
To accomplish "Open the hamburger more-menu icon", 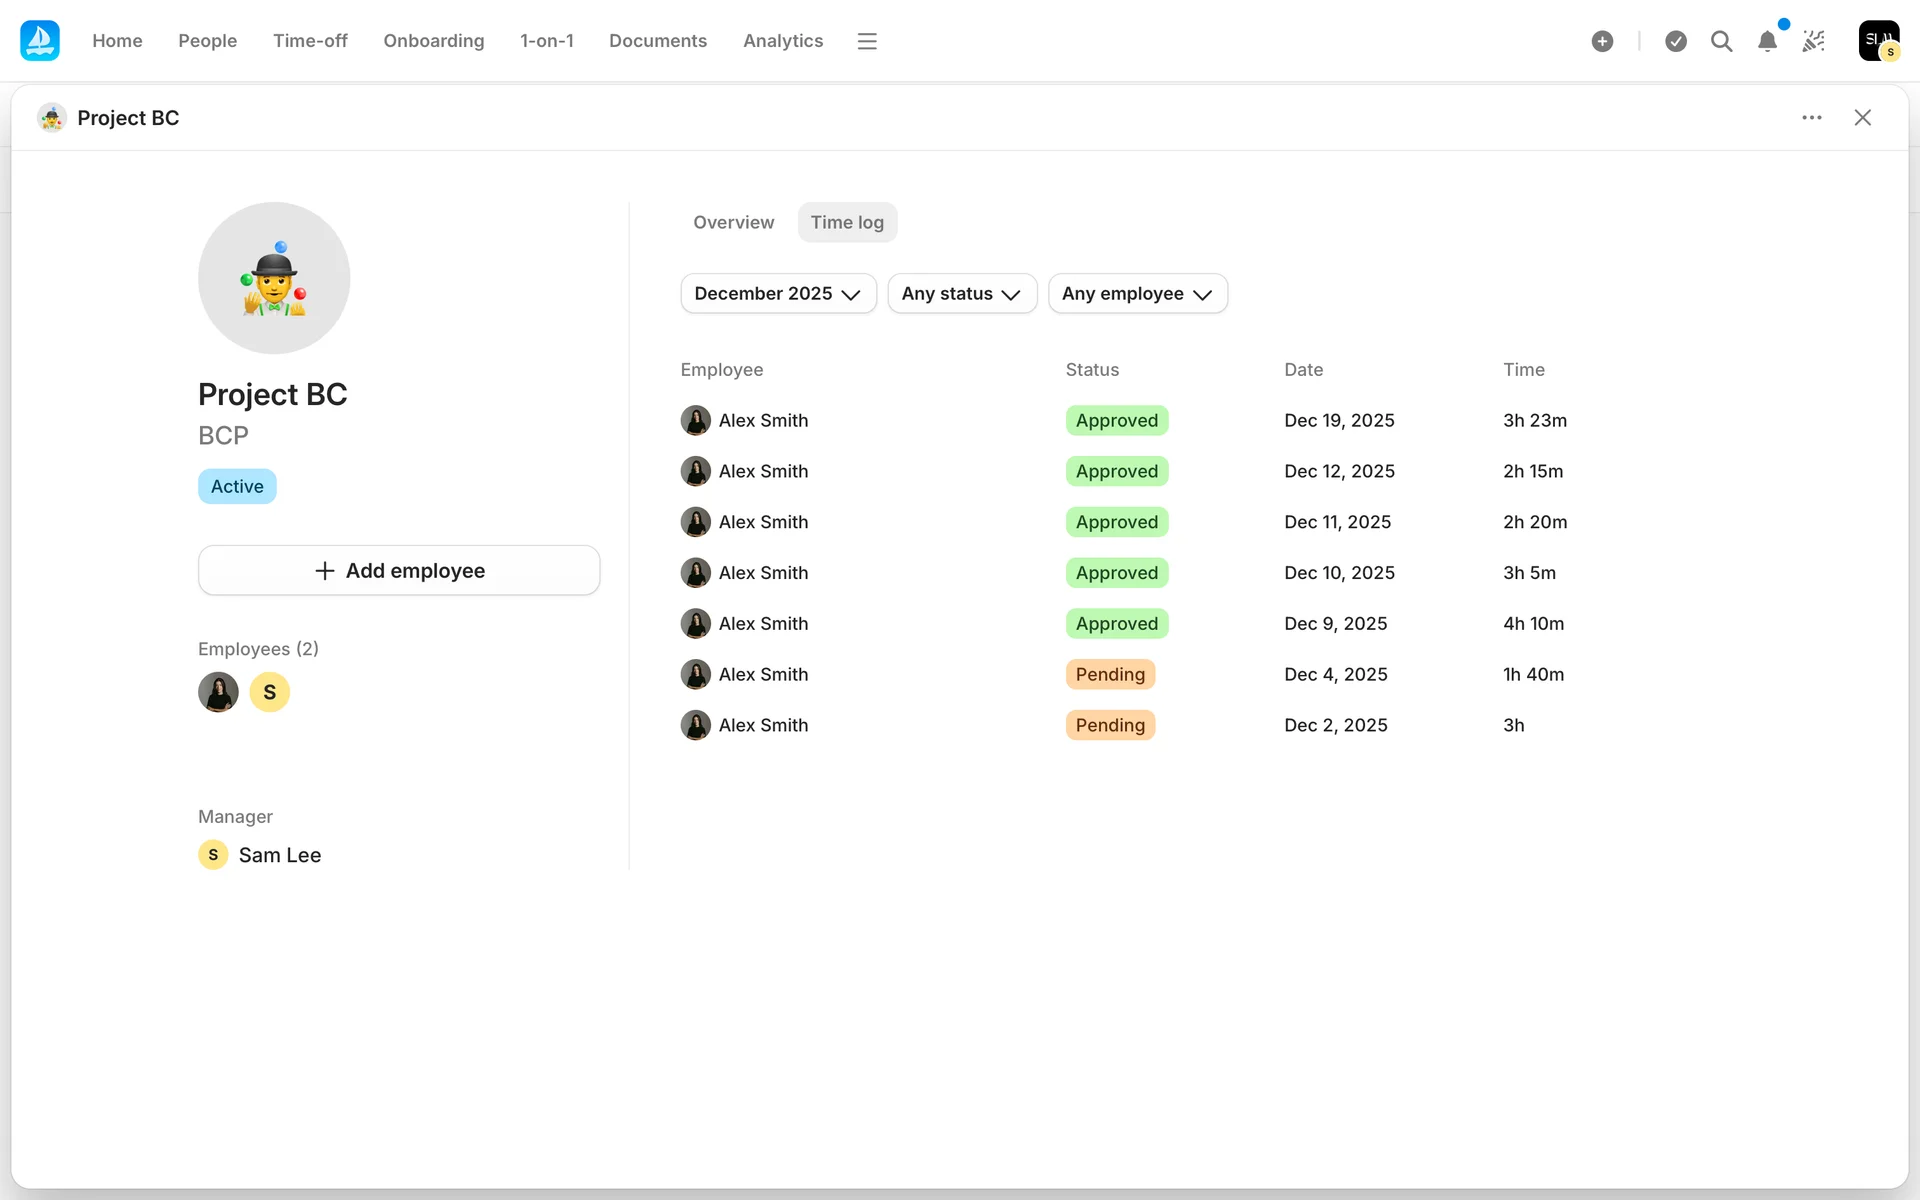I will (x=867, y=41).
